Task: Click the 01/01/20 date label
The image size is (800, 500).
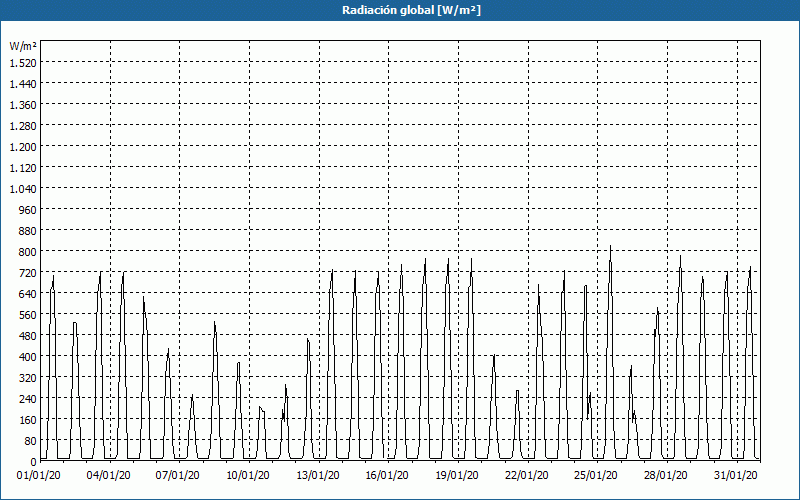Action: point(39,475)
